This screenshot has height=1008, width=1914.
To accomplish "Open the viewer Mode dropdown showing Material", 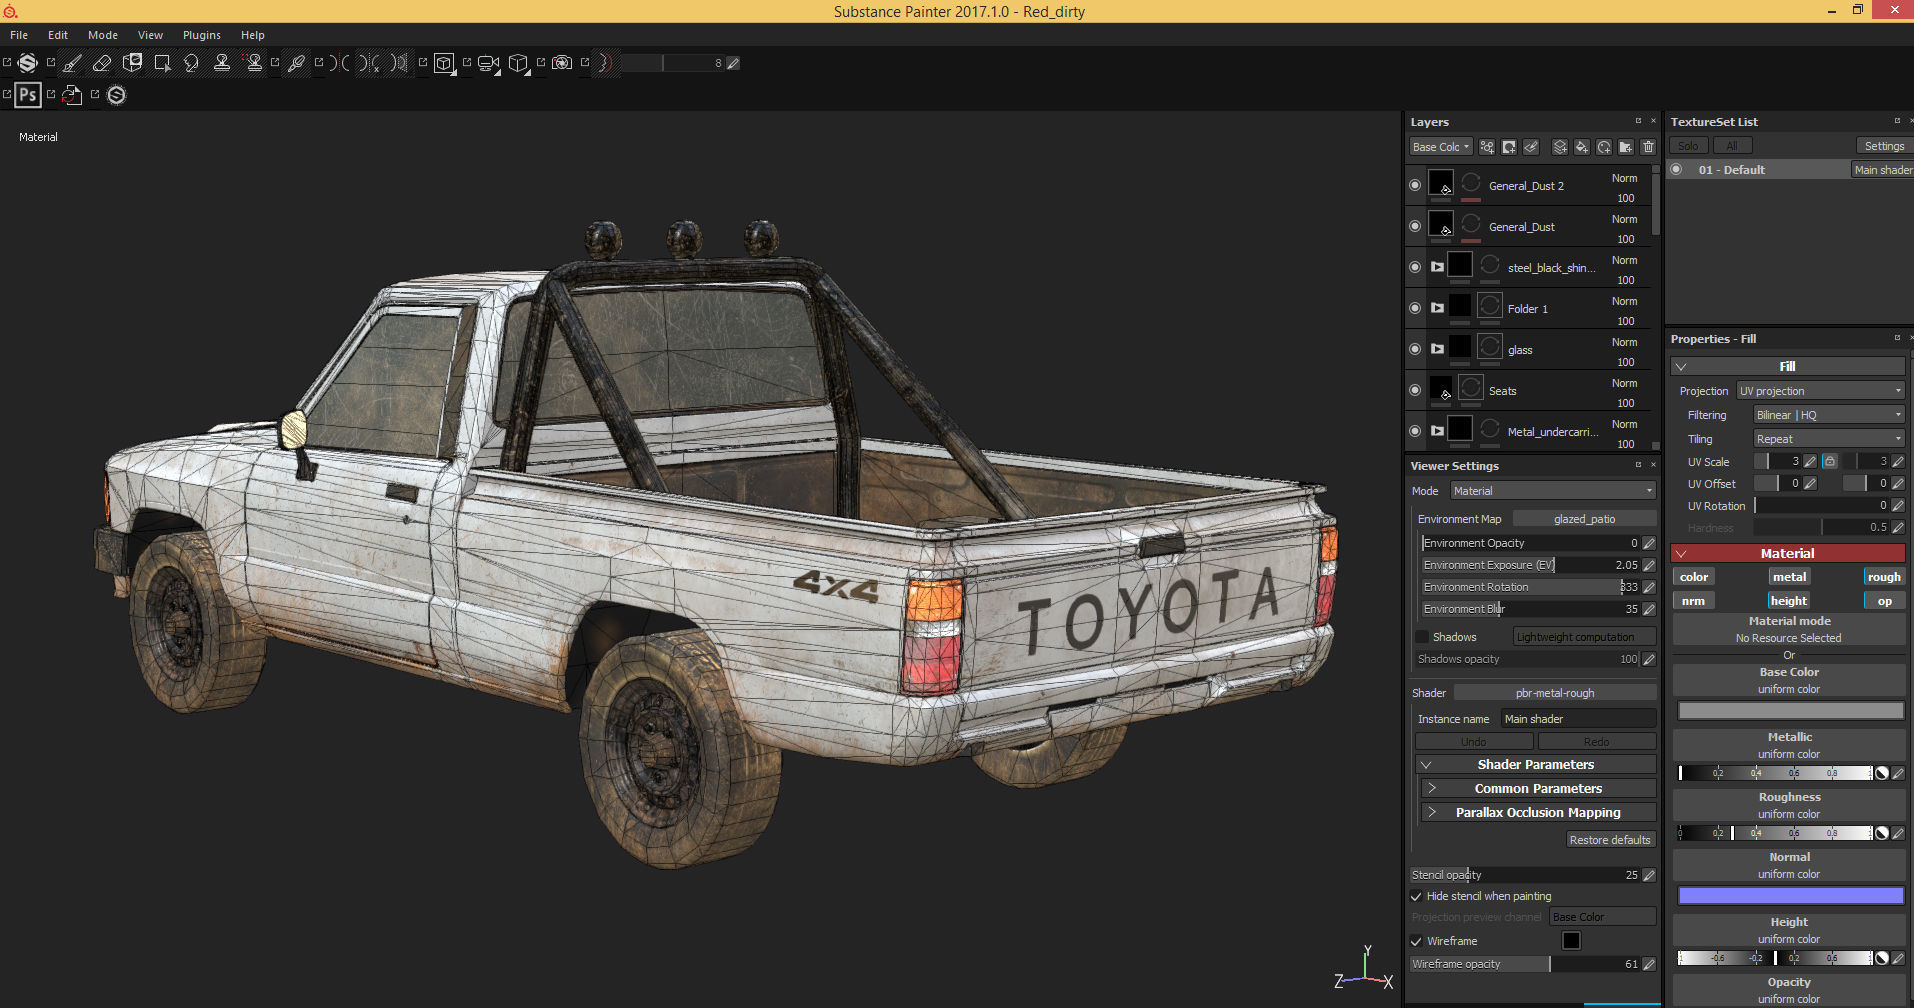I will [1553, 491].
